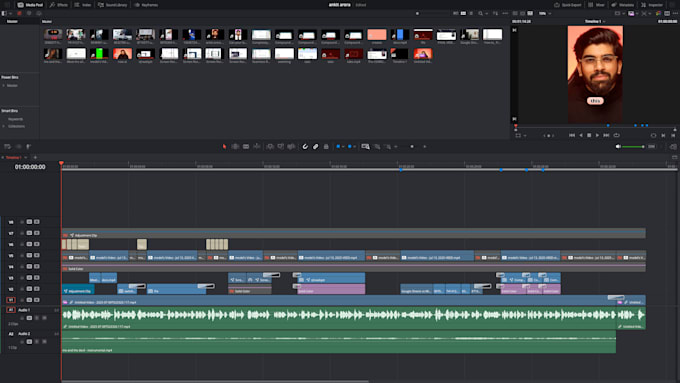The image size is (680, 383).
Task: Click the Detail Zoom icon
Action: pos(377,147)
